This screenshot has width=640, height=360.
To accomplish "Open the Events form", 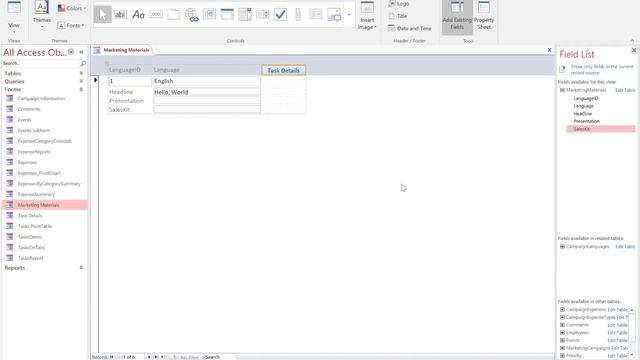I will coord(24,120).
